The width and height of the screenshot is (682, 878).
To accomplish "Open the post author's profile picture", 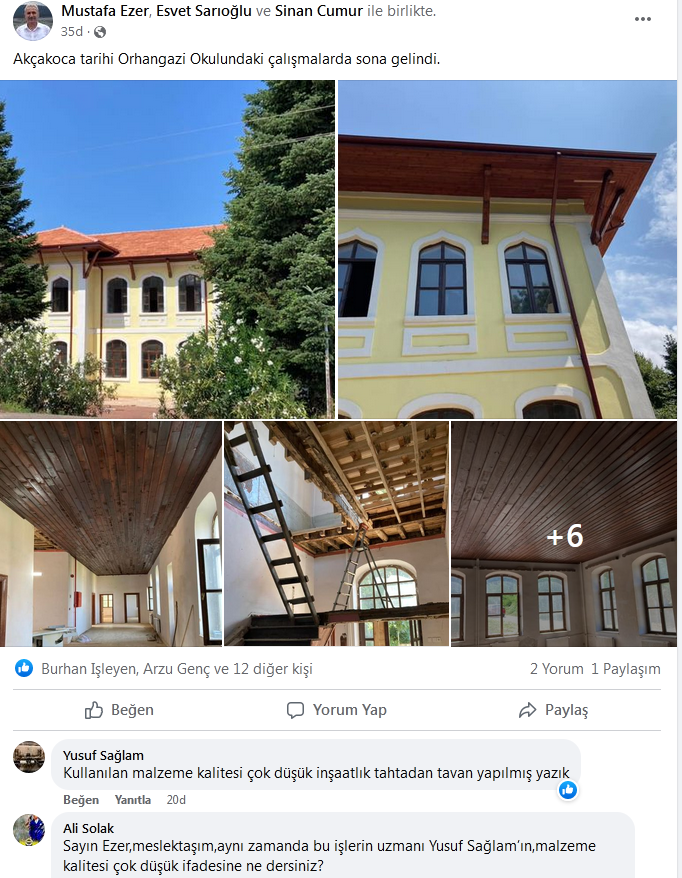I will coord(32,21).
